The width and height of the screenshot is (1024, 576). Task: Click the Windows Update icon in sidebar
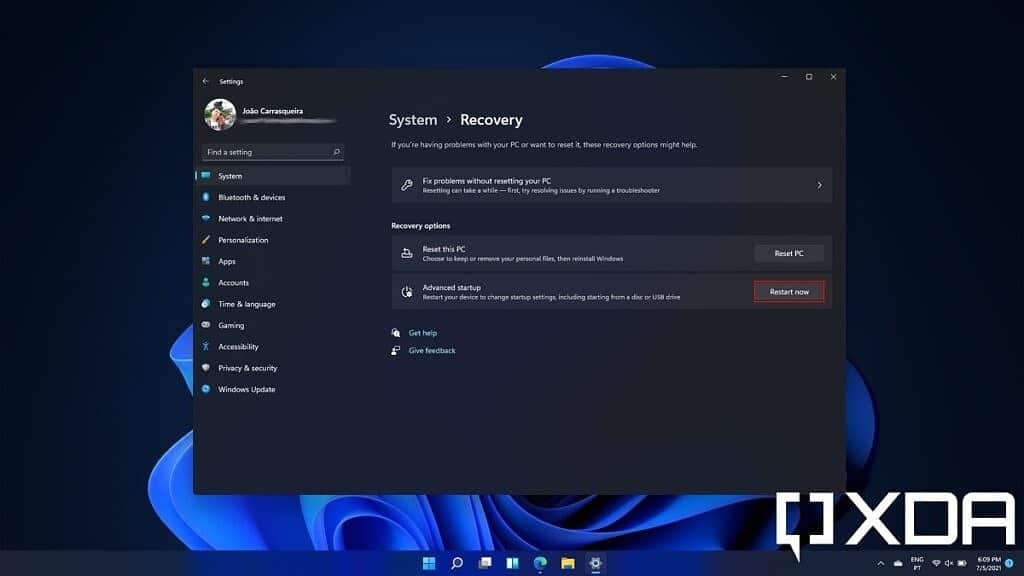[x=206, y=389]
